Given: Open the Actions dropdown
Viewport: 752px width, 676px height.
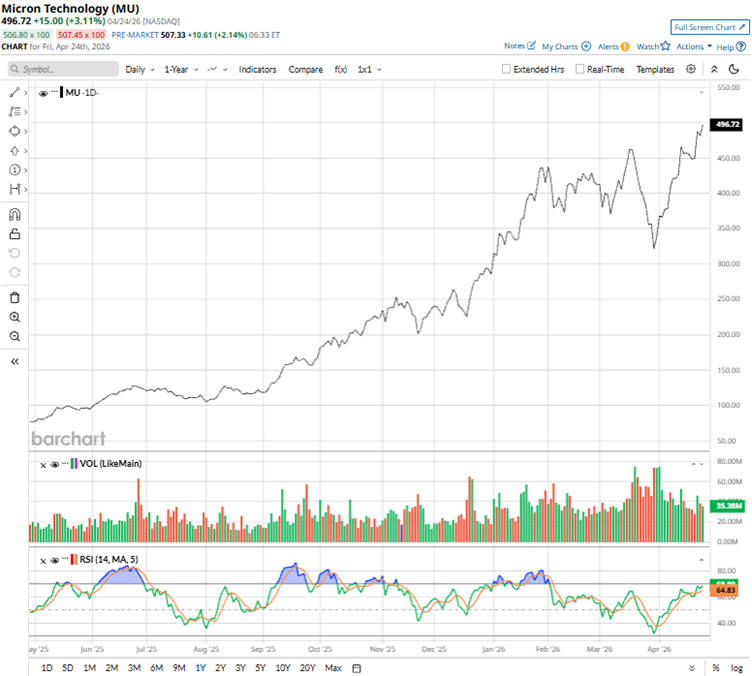Looking at the screenshot, I should pyautogui.click(x=694, y=47).
